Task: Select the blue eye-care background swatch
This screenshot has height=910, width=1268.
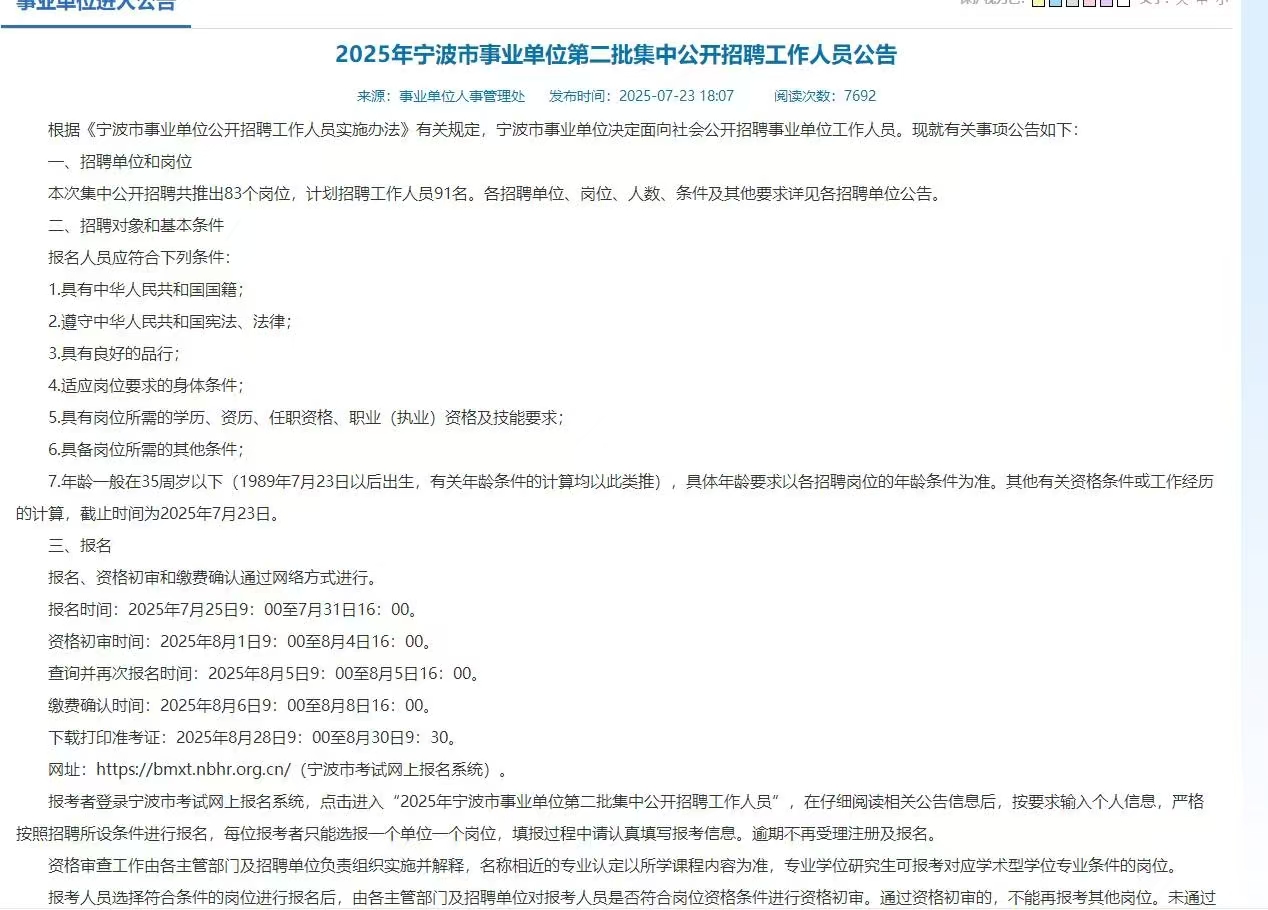Action: pyautogui.click(x=1055, y=3)
